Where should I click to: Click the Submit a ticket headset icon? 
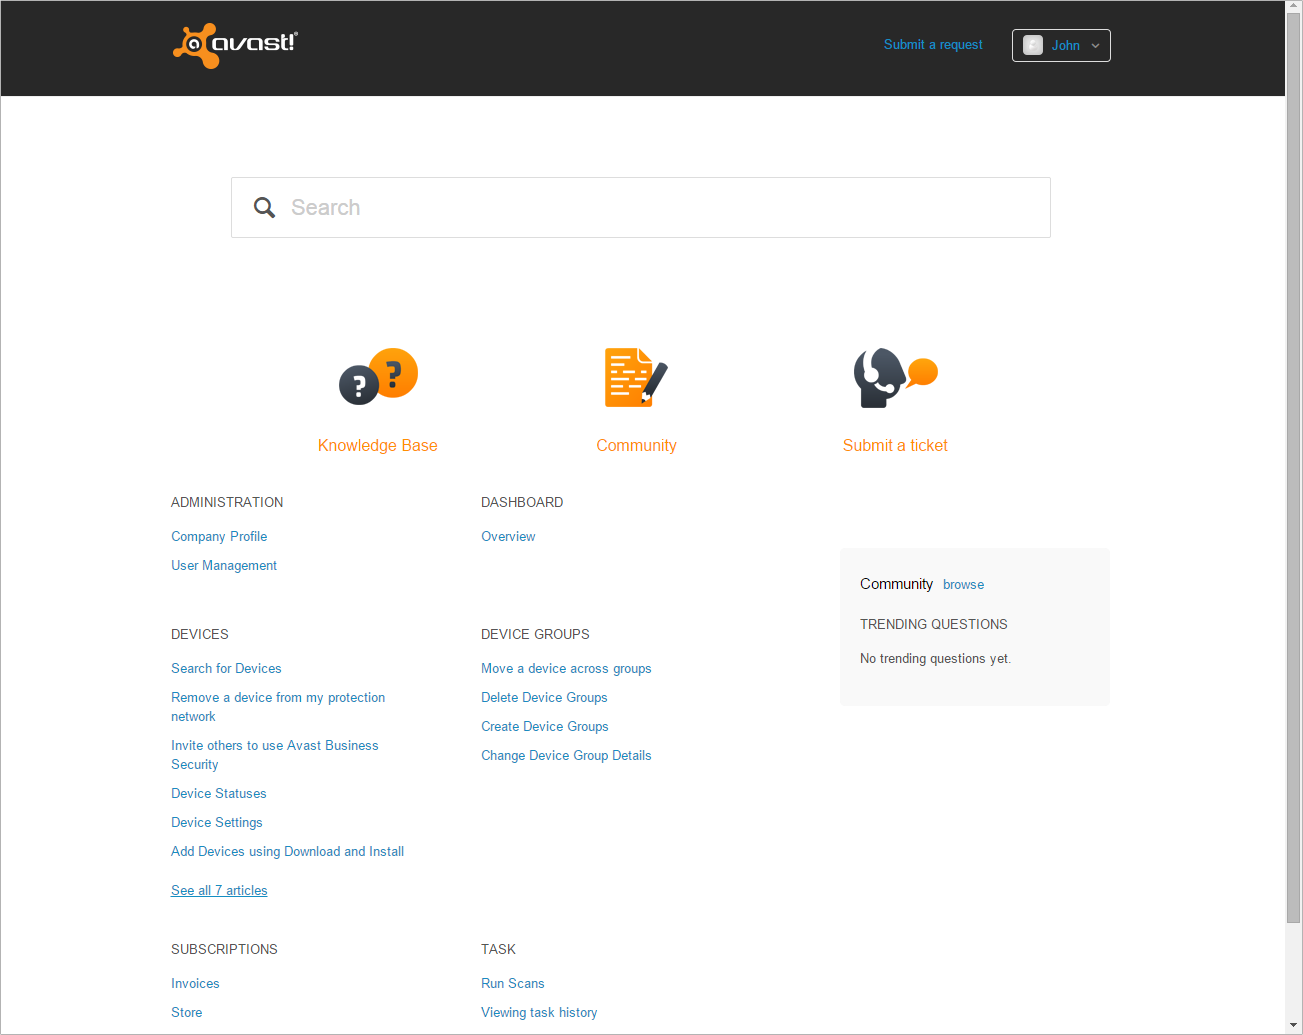(x=895, y=376)
